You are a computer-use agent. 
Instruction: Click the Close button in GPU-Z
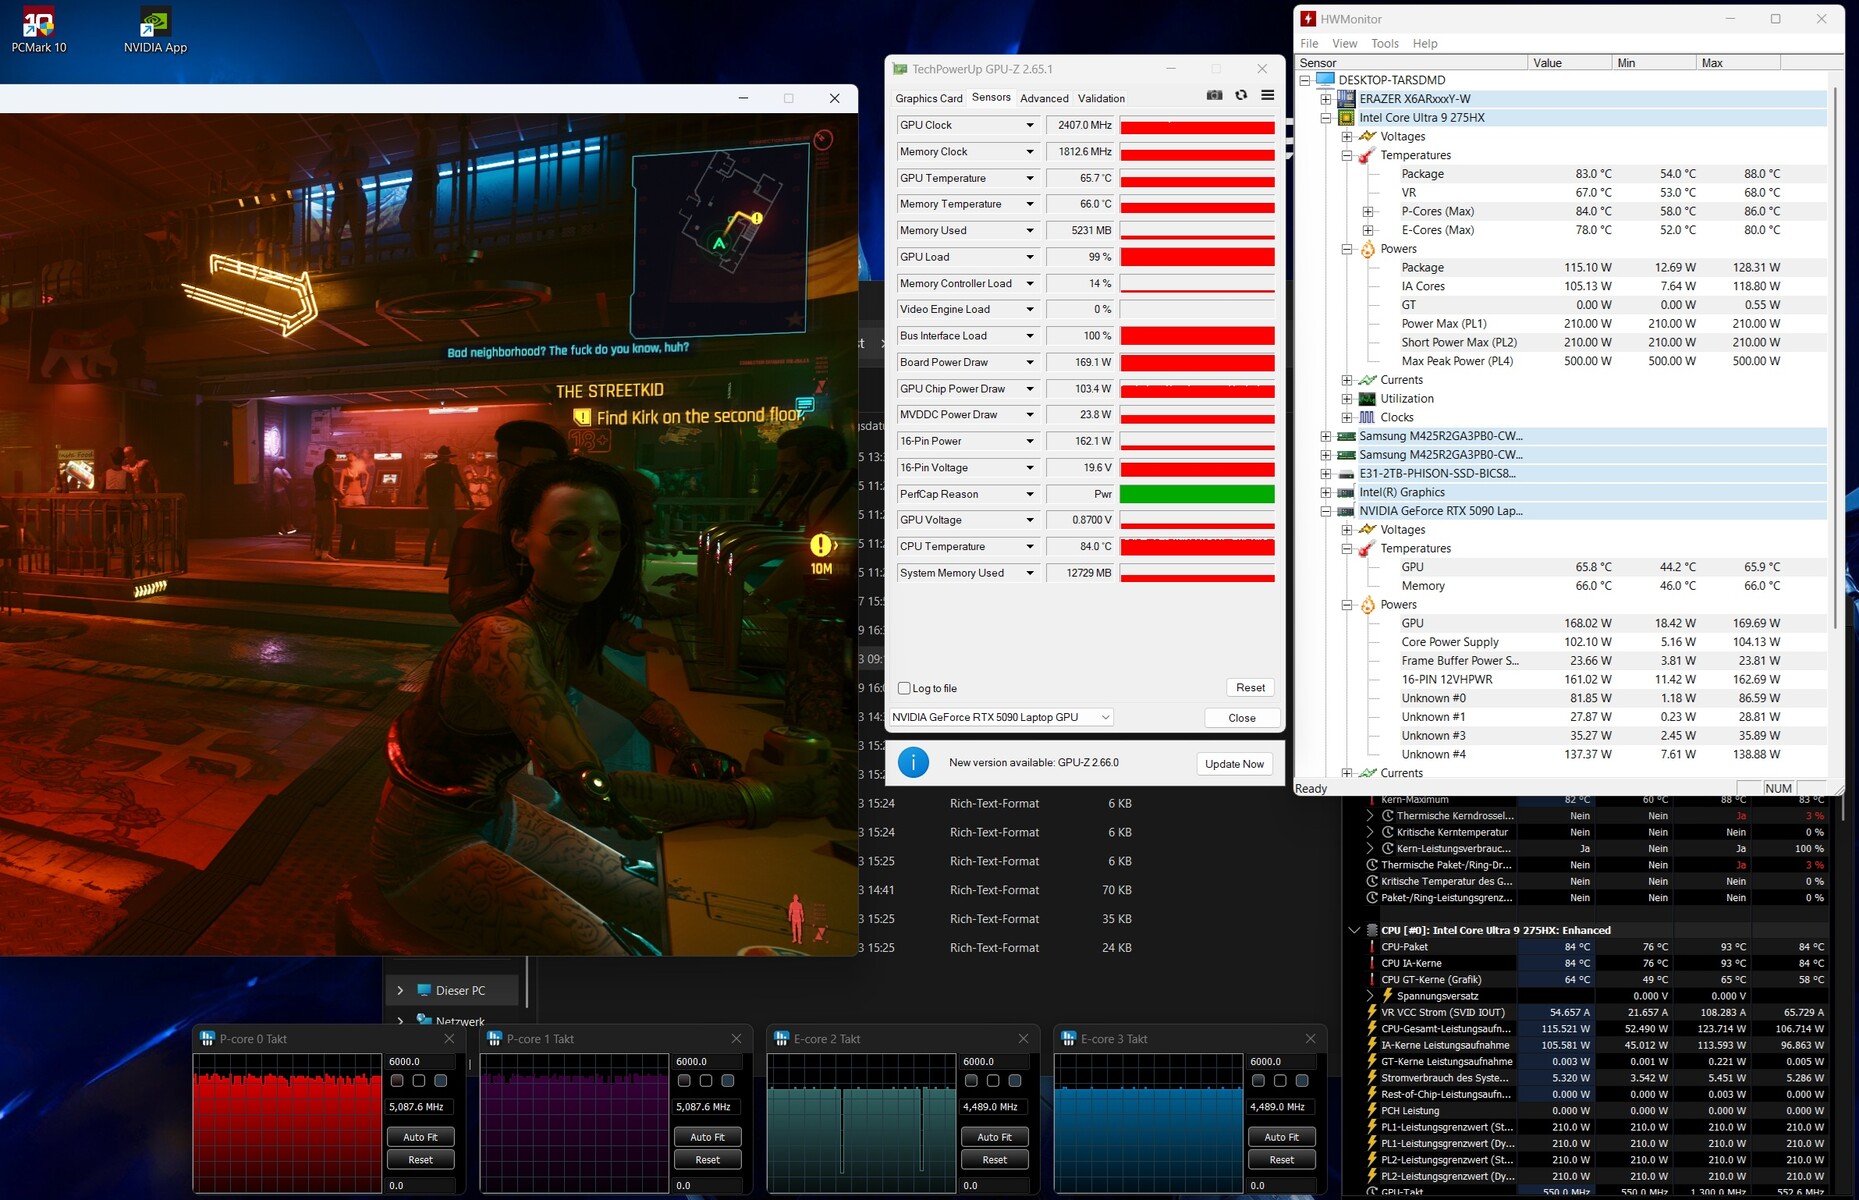coord(1242,718)
